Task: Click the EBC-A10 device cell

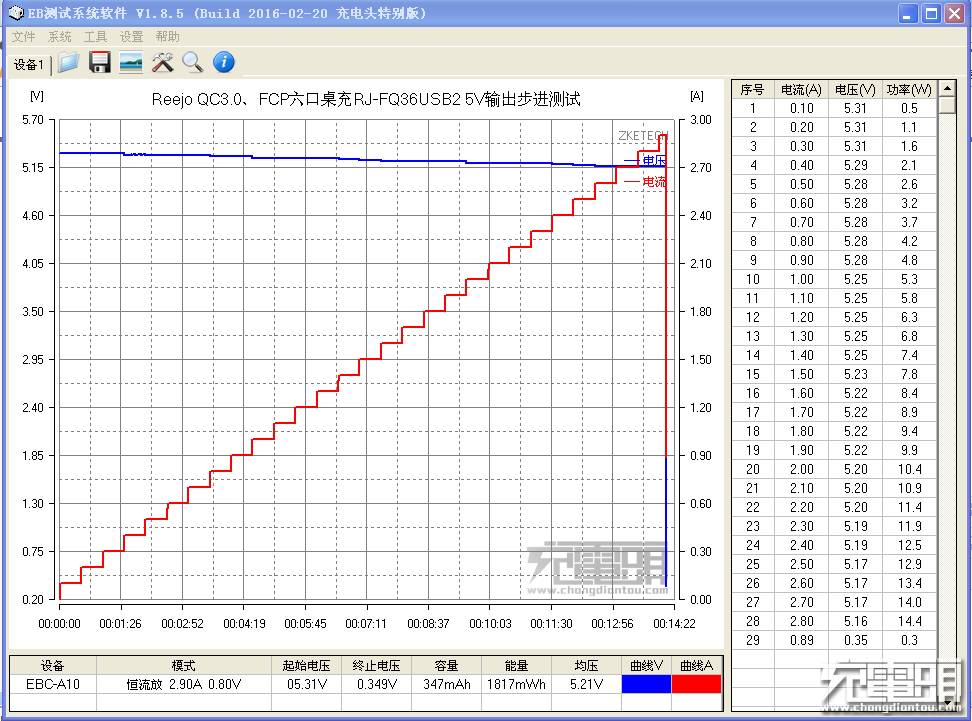Action: (53, 684)
